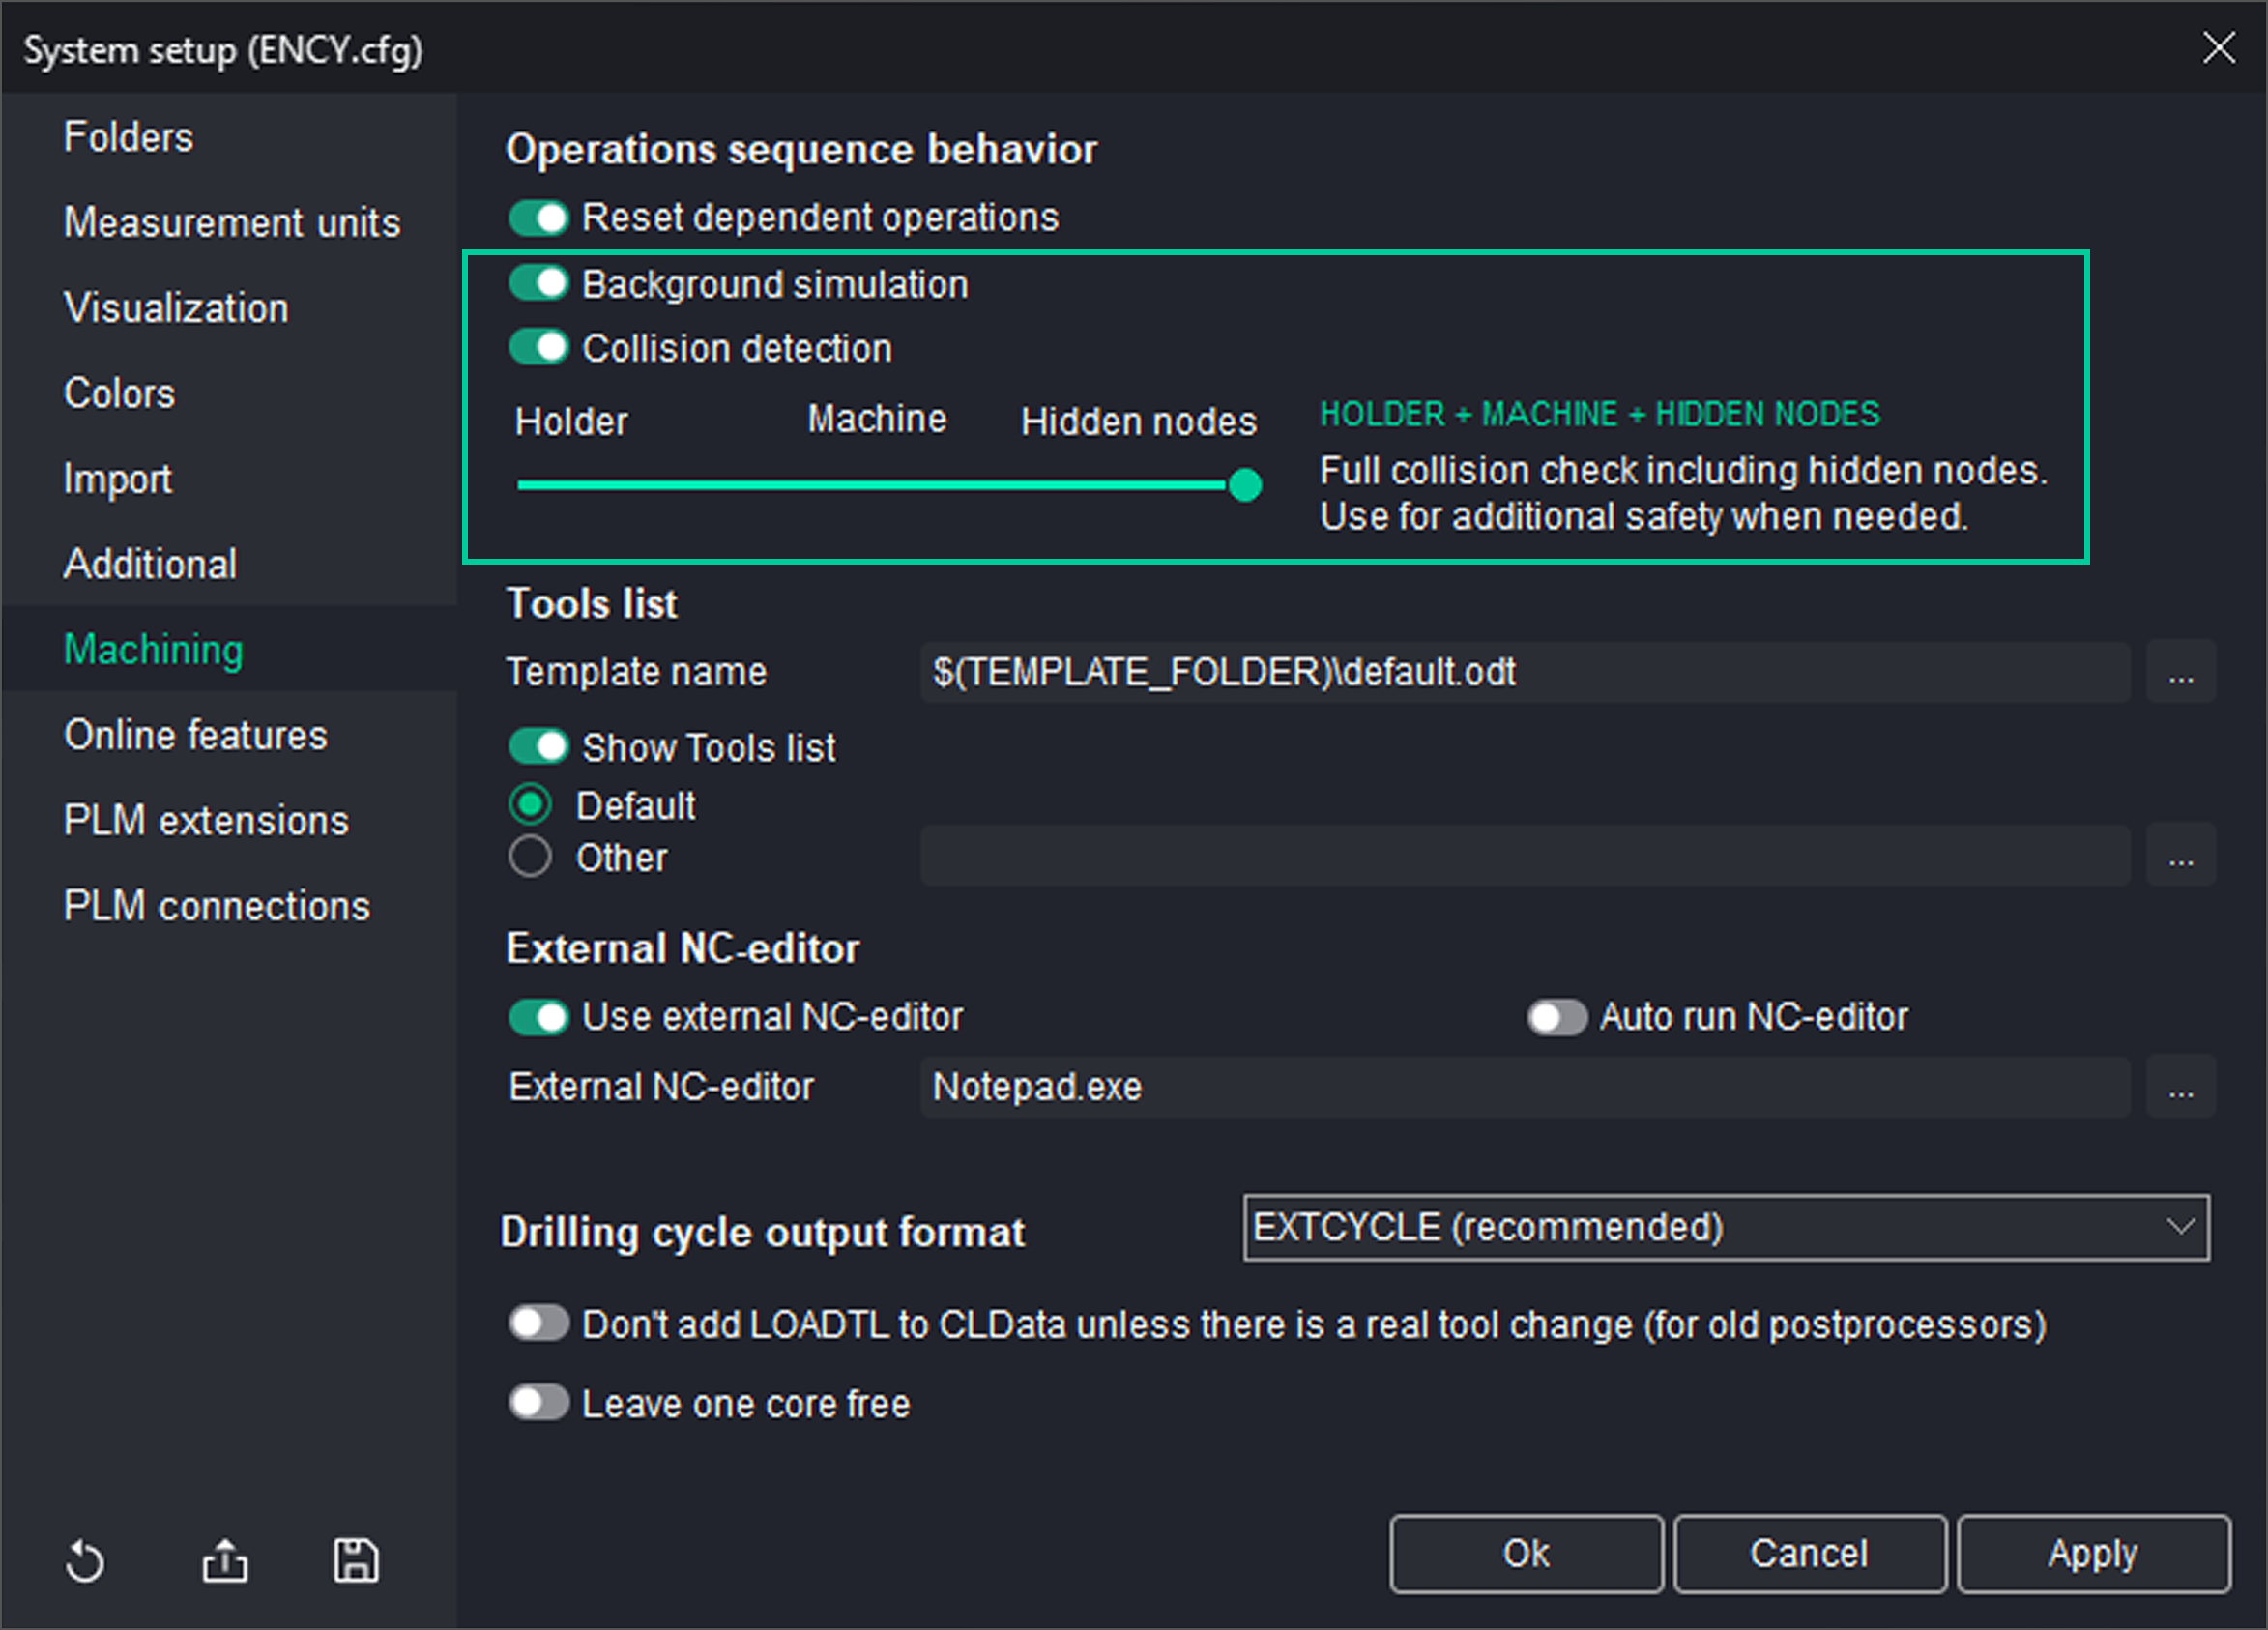This screenshot has width=2268, height=1630.
Task: Disable Background simulation toggle
Action: (x=539, y=284)
